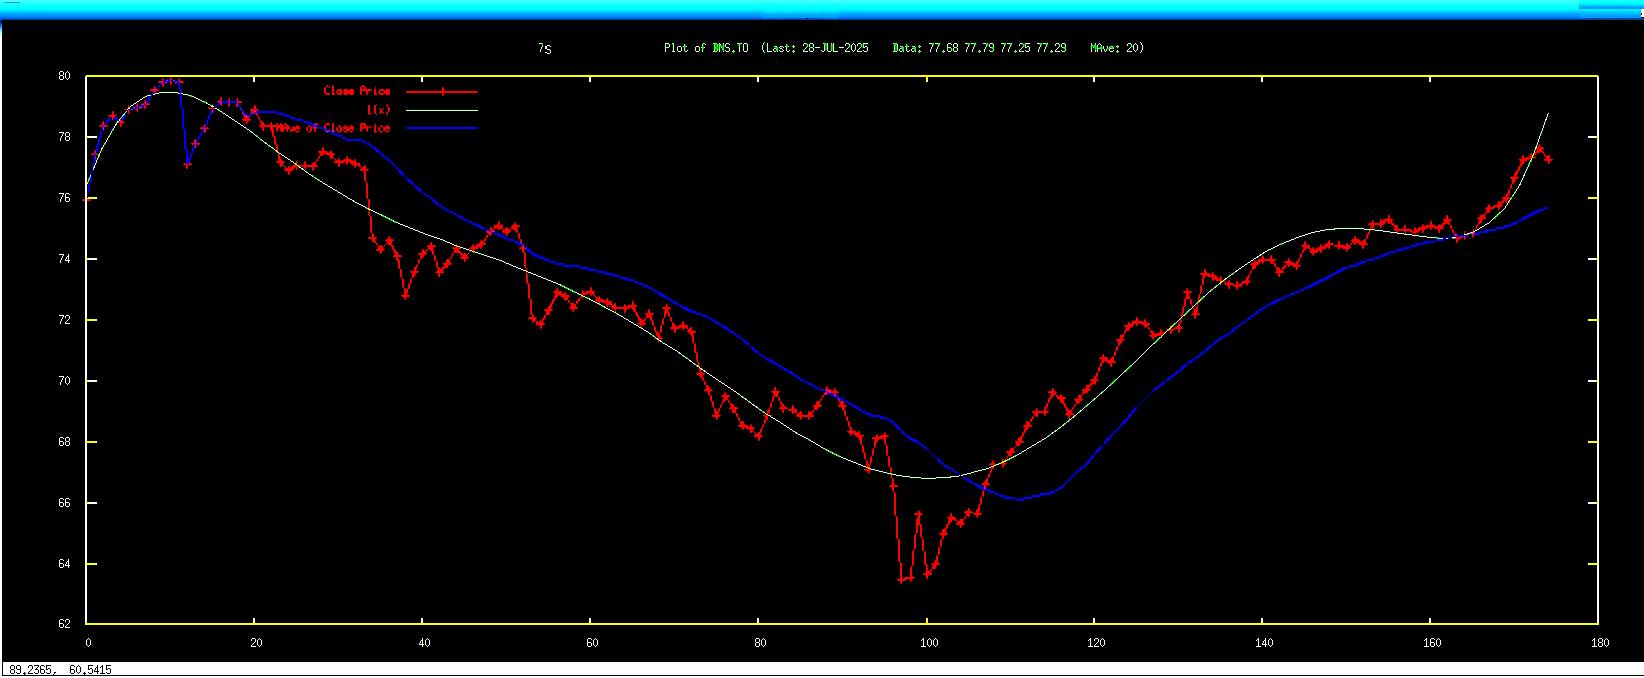The width and height of the screenshot is (1644, 678).
Task: Click the x-axis tick label 100
Action: point(927,643)
